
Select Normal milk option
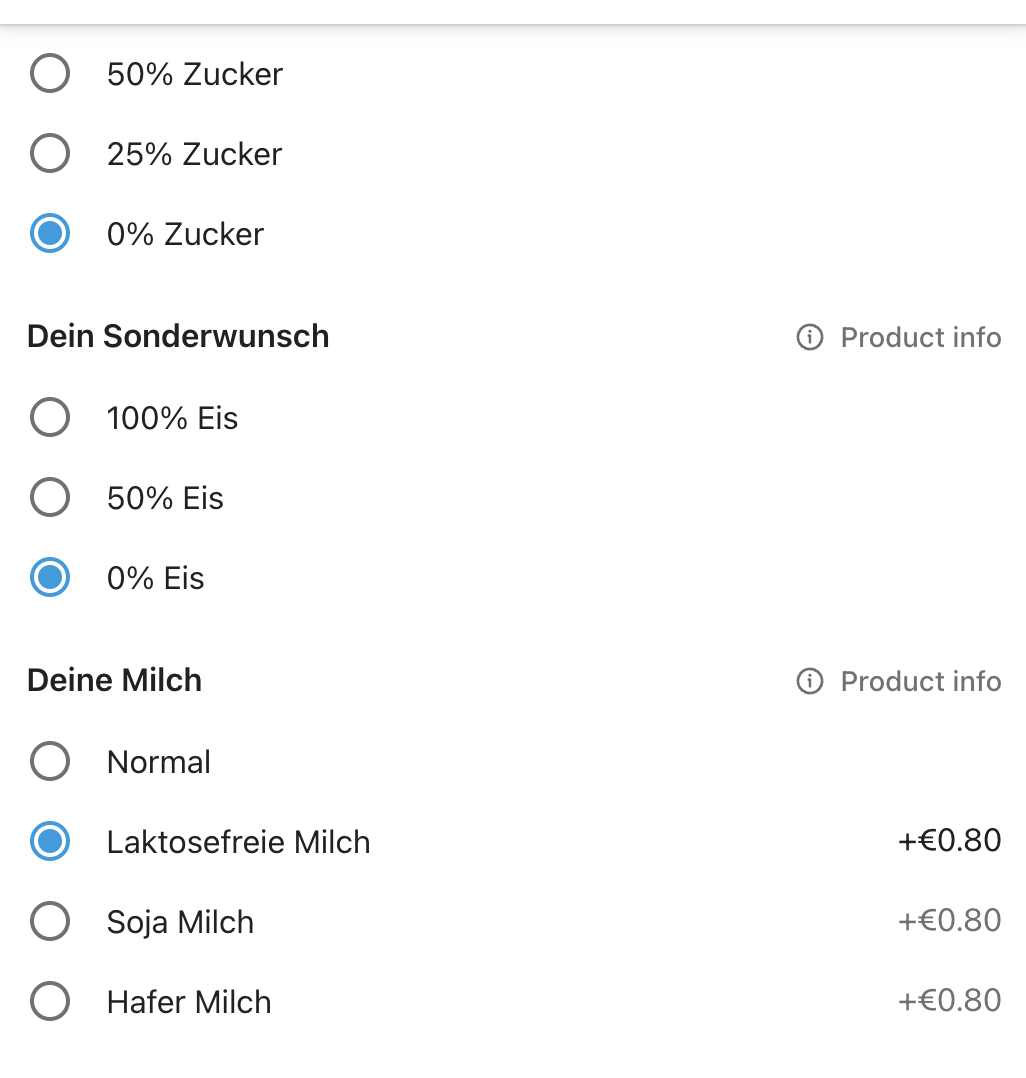(x=50, y=762)
